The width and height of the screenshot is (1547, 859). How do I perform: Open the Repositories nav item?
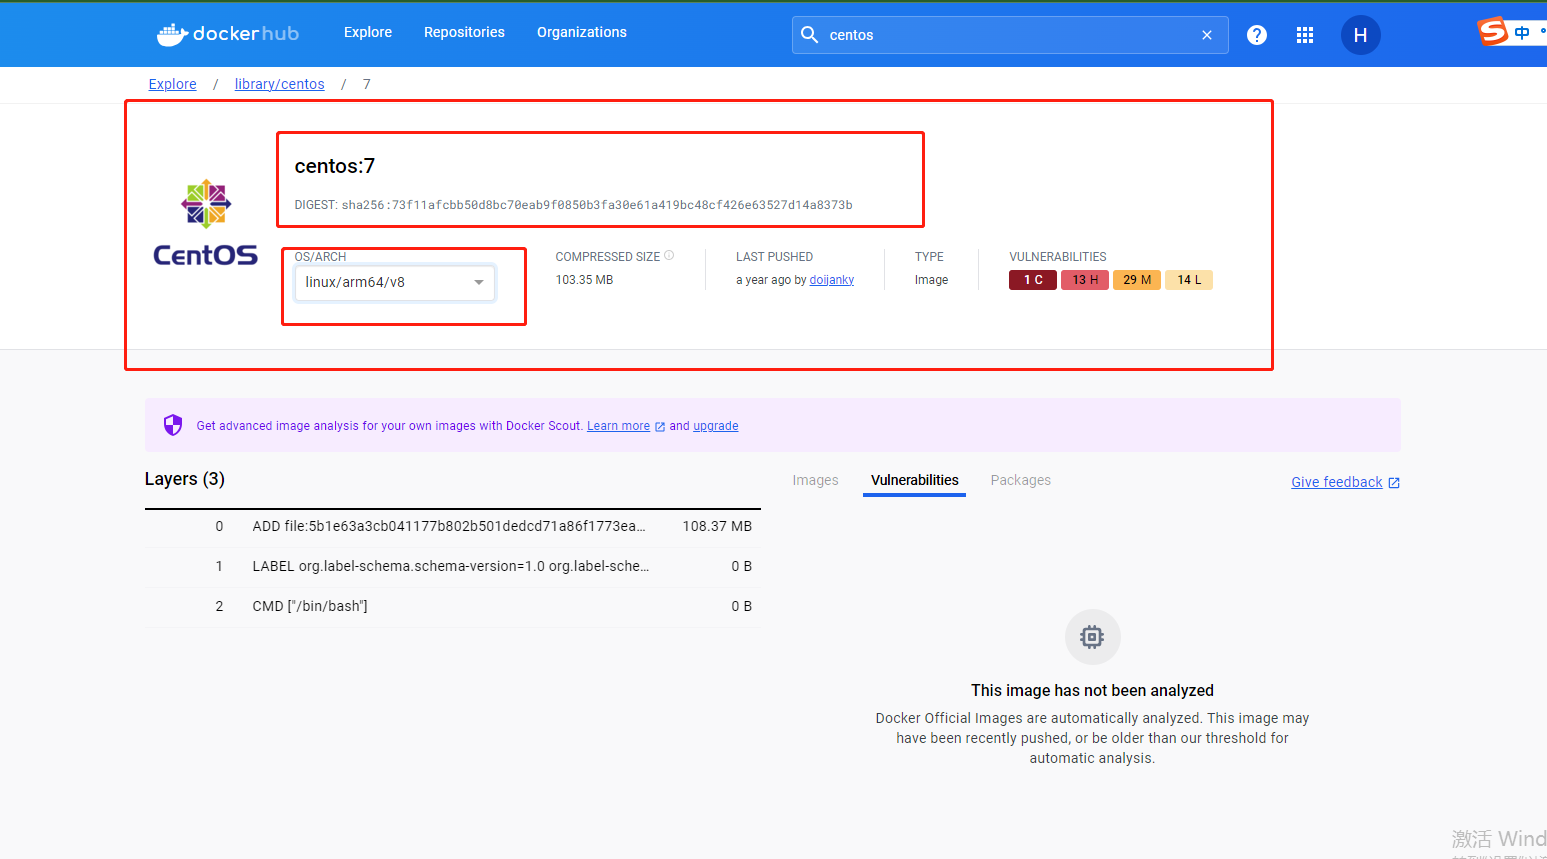(464, 32)
